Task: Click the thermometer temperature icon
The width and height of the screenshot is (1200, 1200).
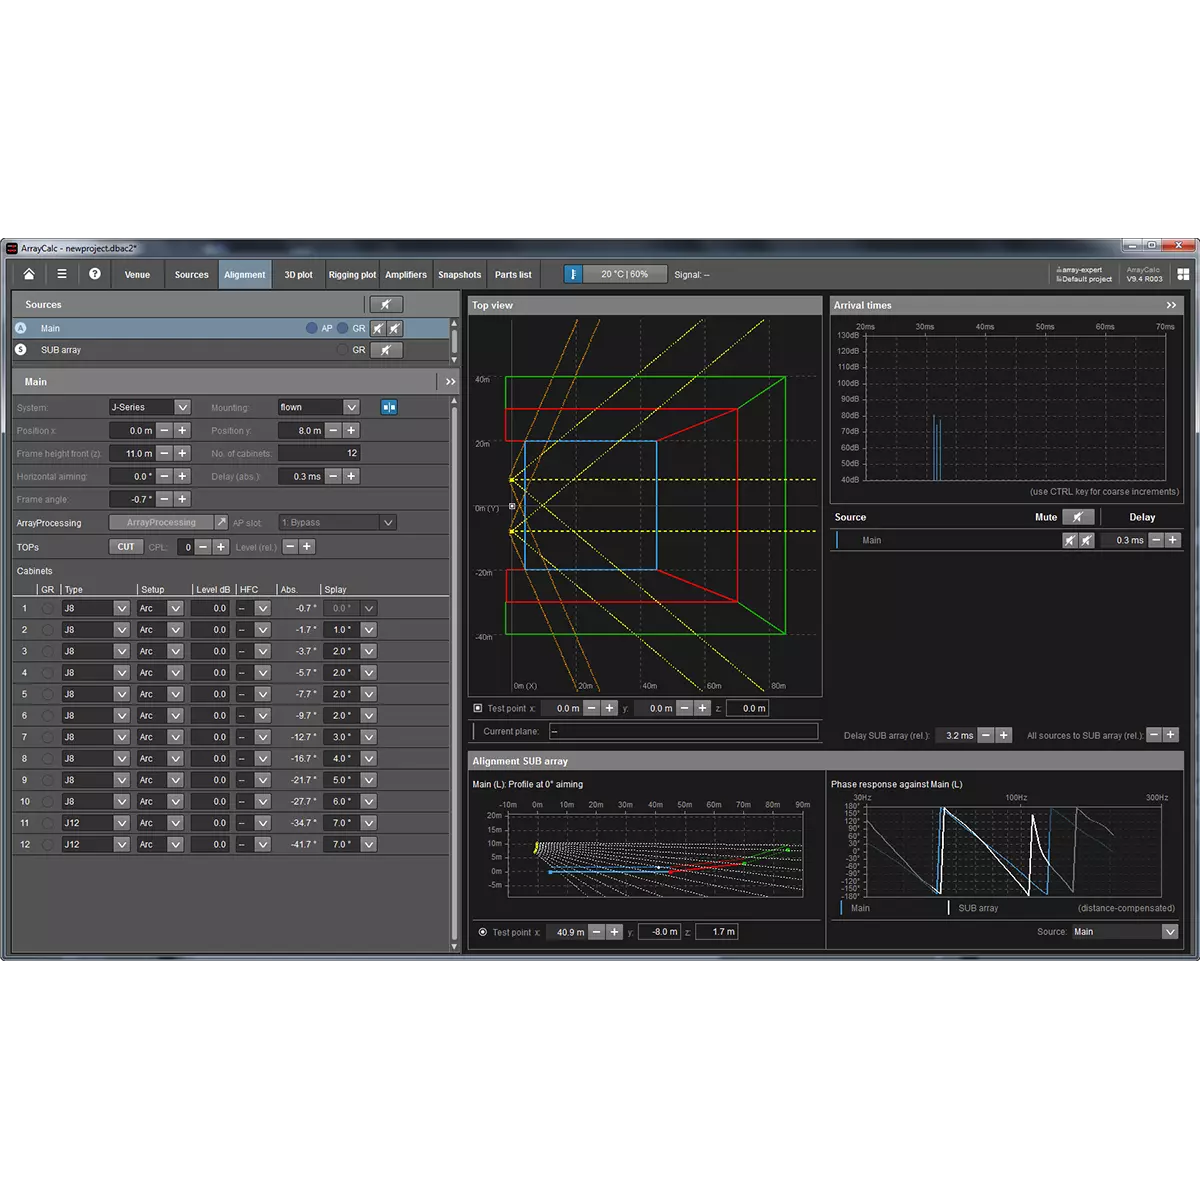Action: tap(573, 274)
